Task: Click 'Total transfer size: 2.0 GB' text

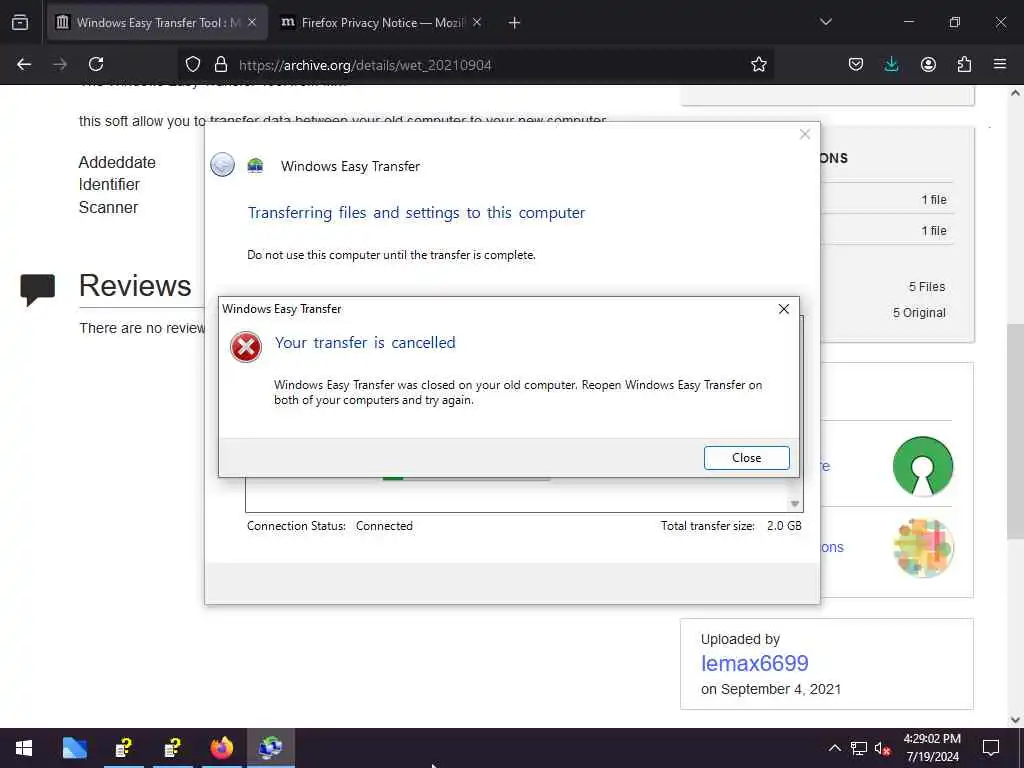Action: click(x=731, y=526)
